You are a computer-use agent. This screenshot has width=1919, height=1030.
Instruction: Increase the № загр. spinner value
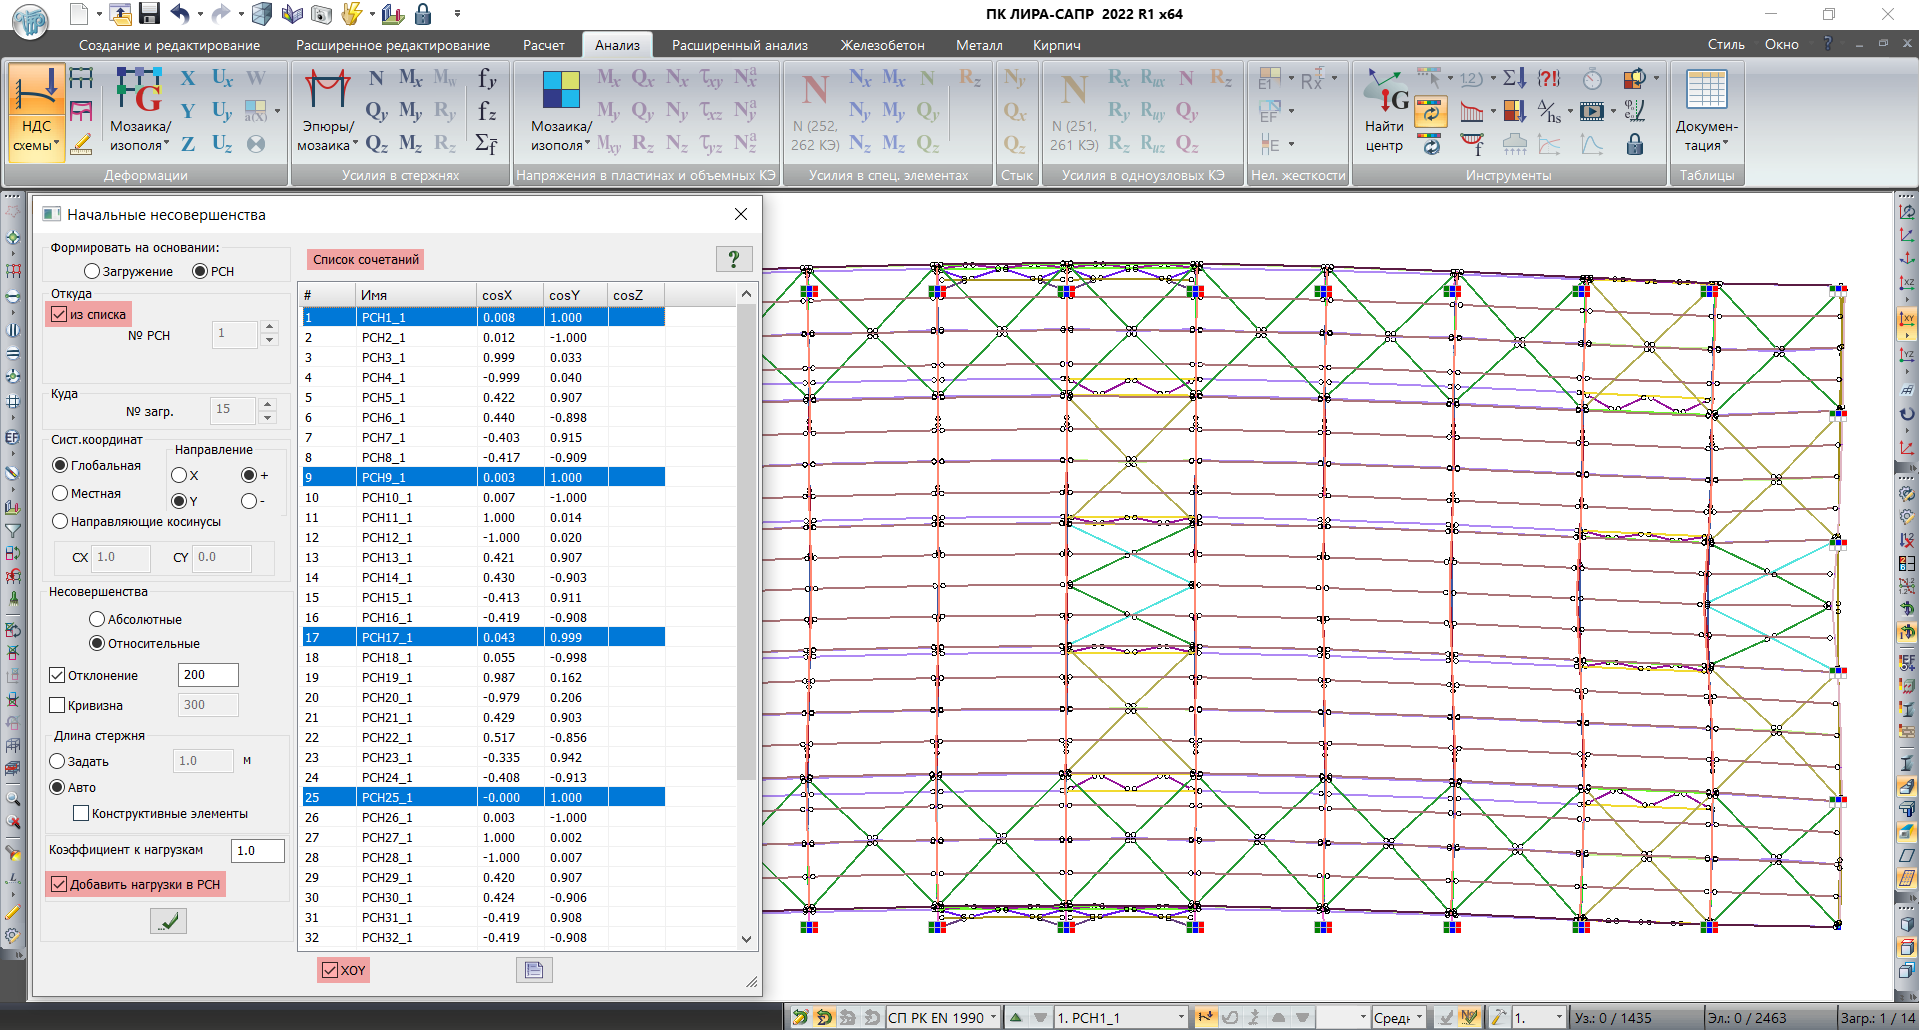(267, 404)
